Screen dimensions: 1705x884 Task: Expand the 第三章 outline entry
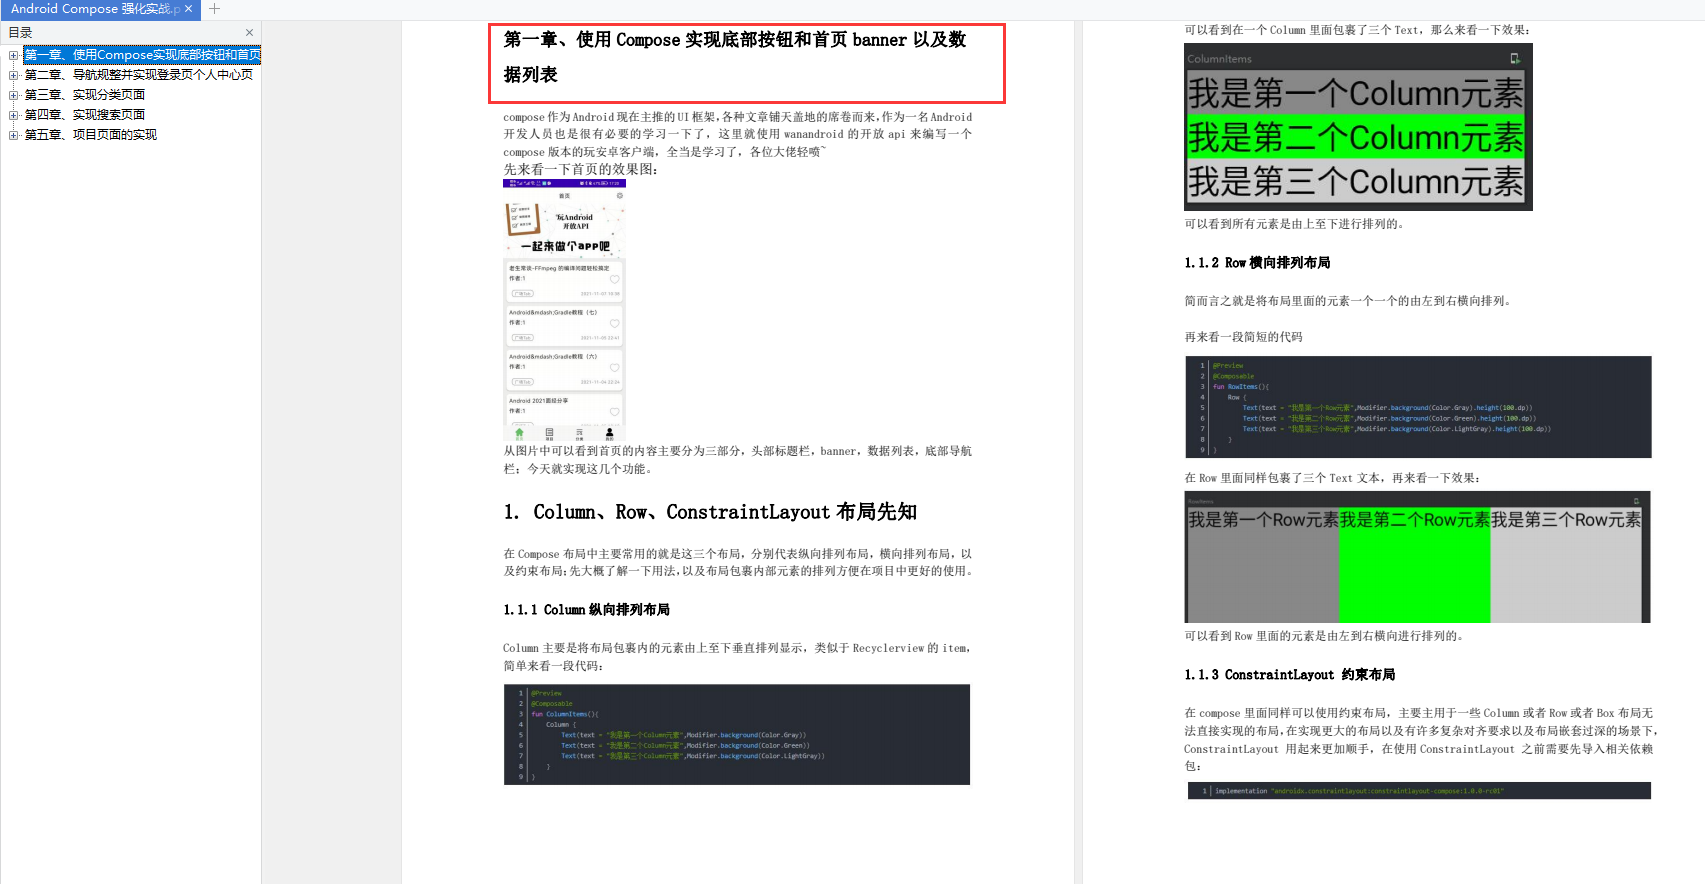[14, 95]
